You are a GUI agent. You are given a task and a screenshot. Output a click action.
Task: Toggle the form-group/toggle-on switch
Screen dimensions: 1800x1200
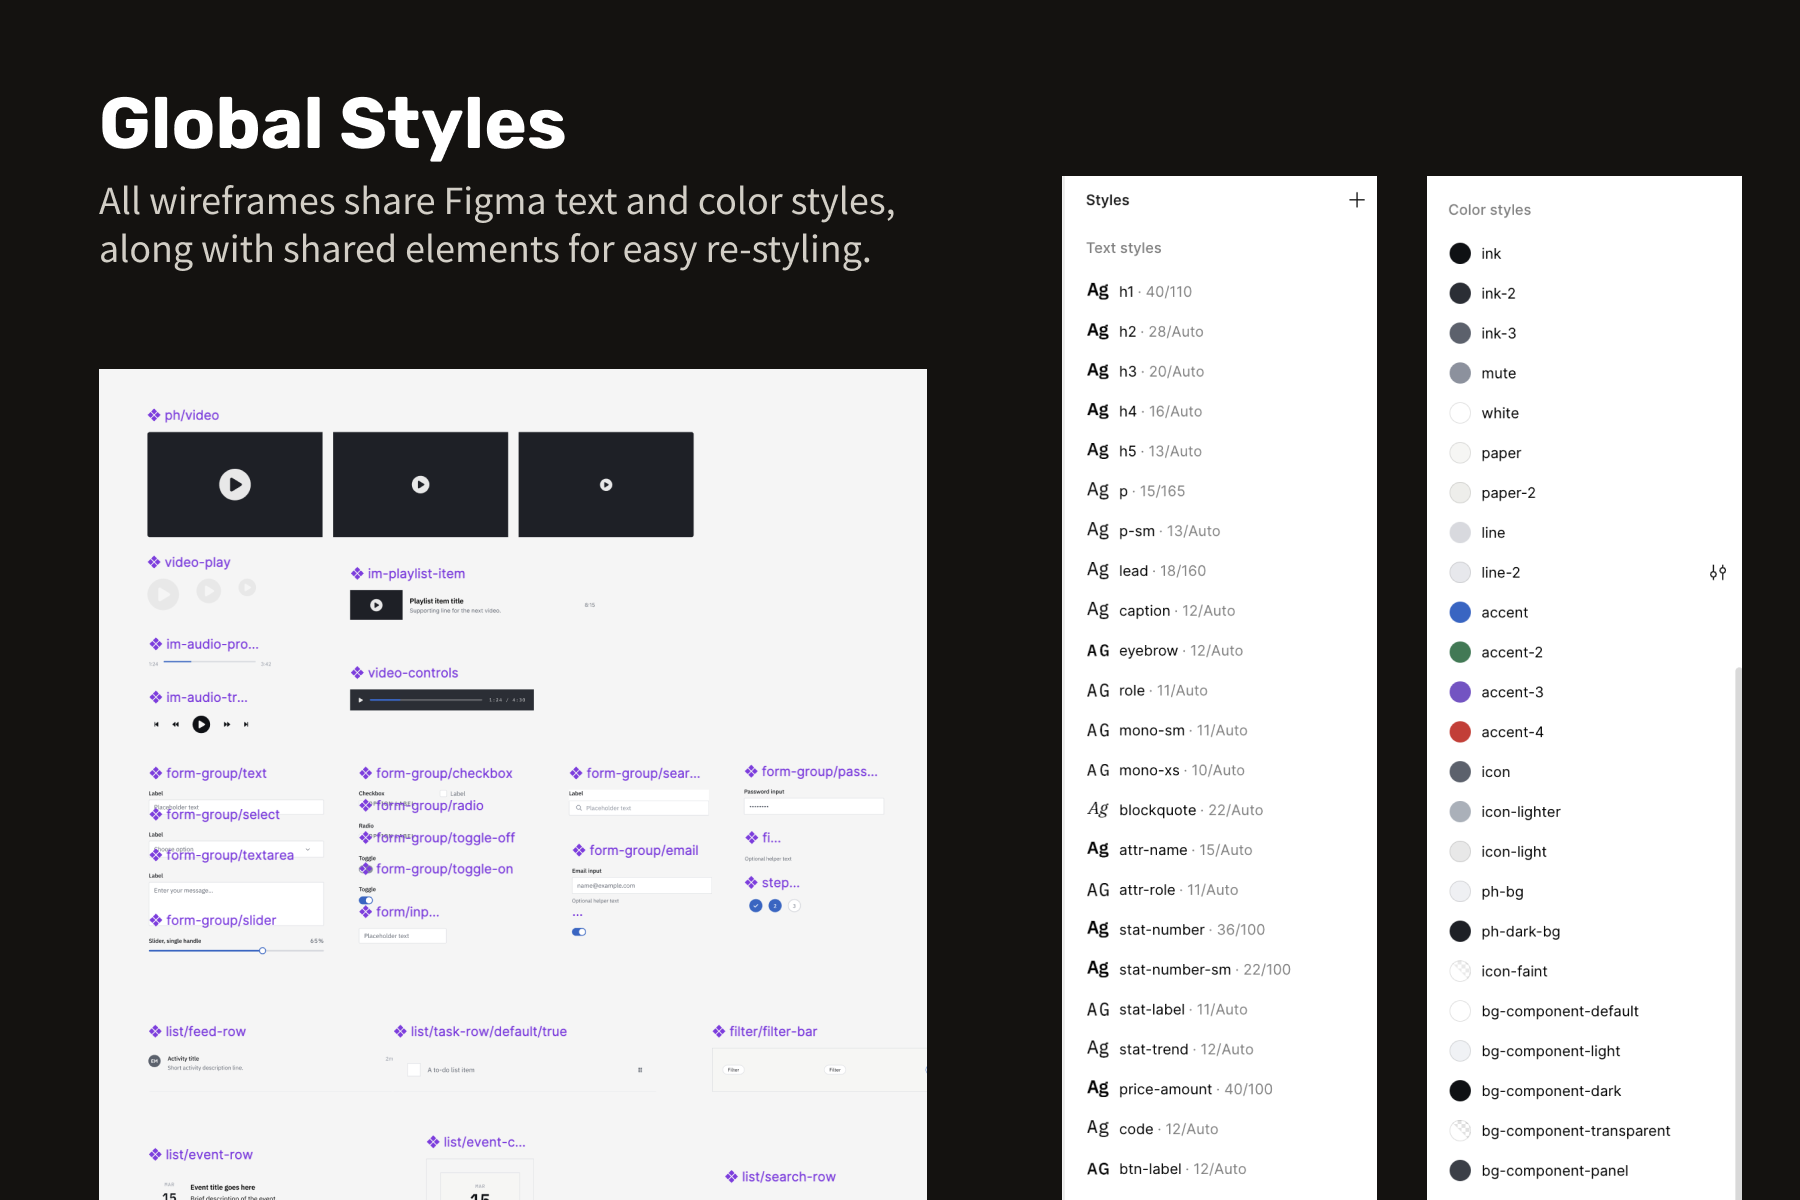[x=366, y=900]
